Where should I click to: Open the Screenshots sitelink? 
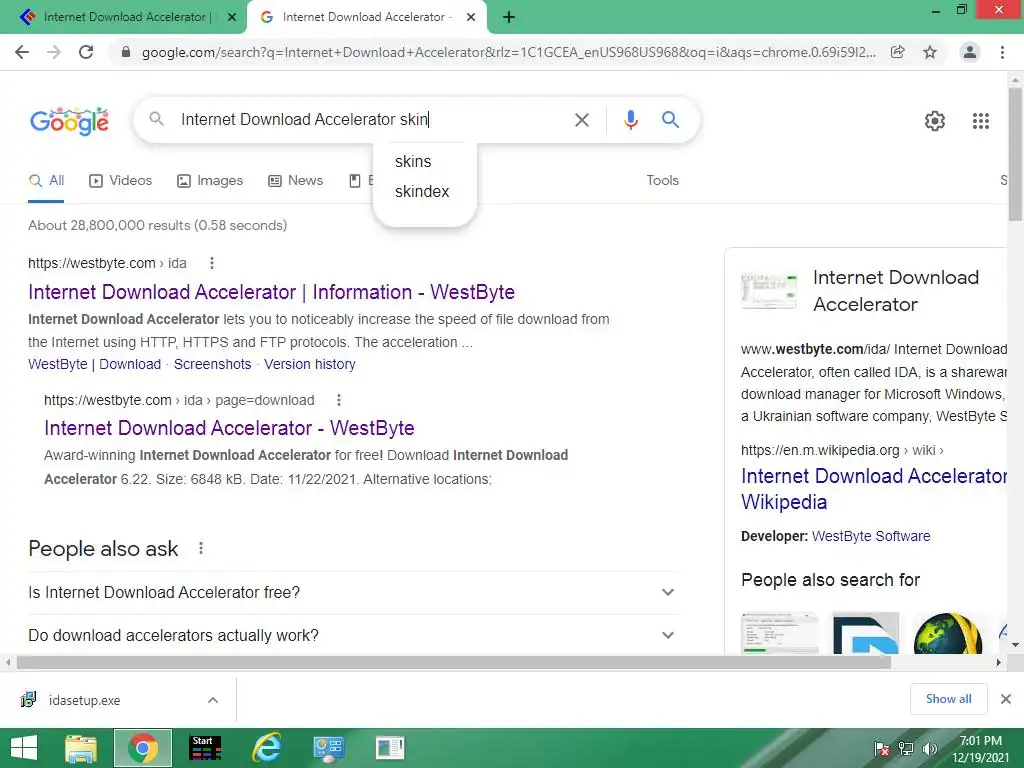(212, 364)
